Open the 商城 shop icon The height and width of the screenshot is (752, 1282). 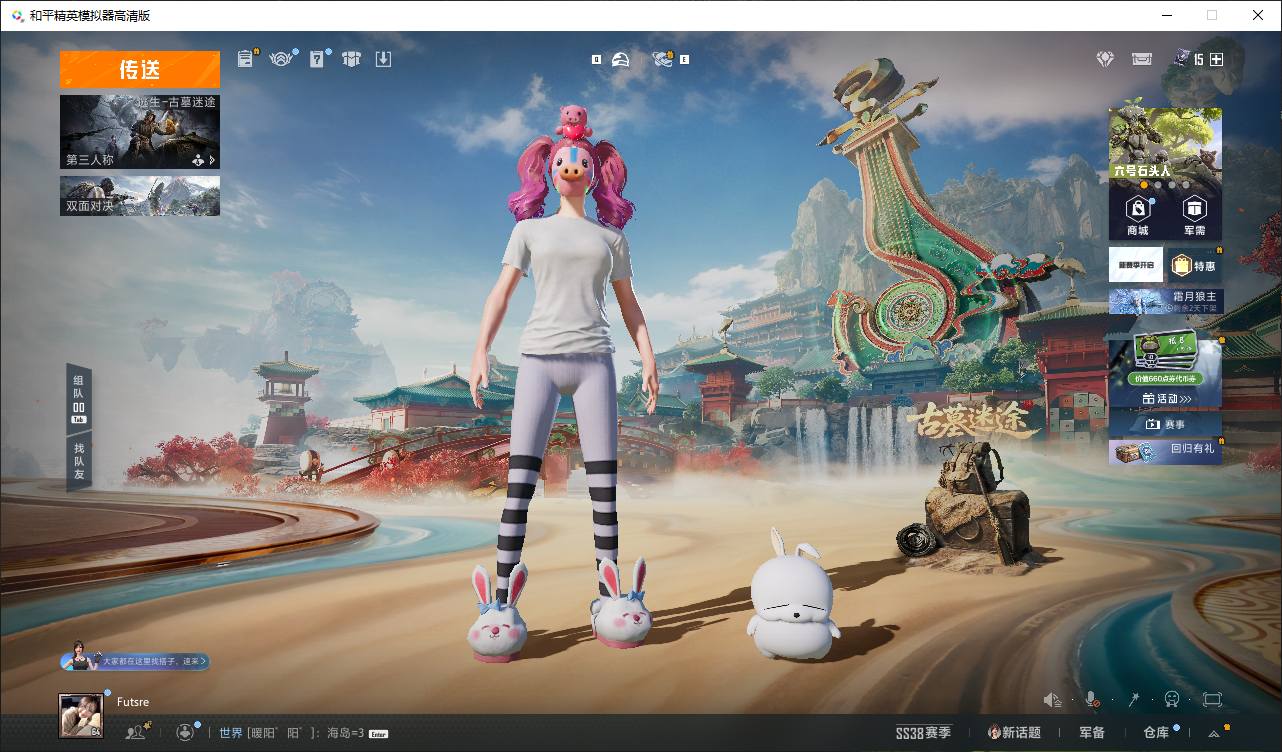coord(1138,215)
